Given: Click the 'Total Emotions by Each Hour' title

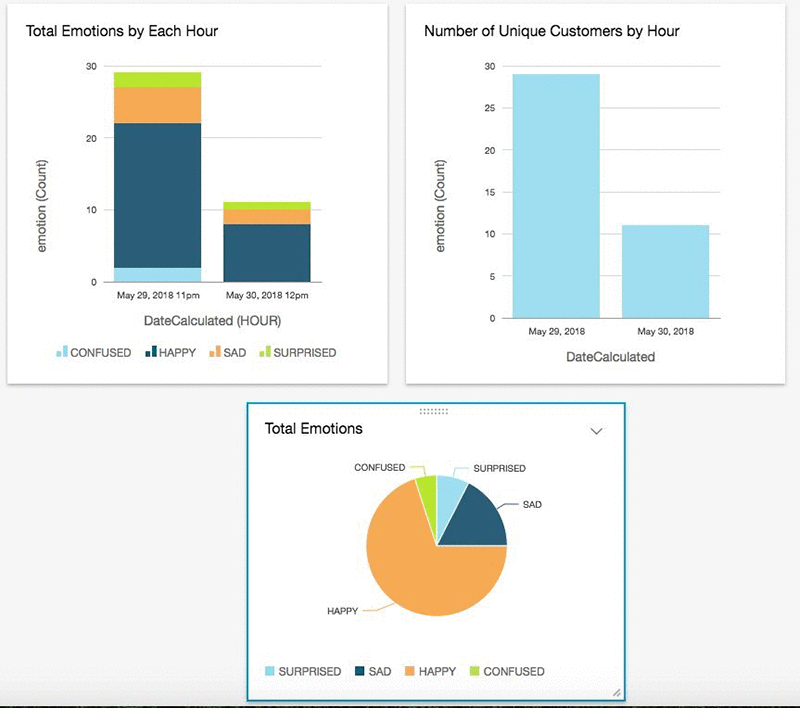Looking at the screenshot, I should click(122, 31).
